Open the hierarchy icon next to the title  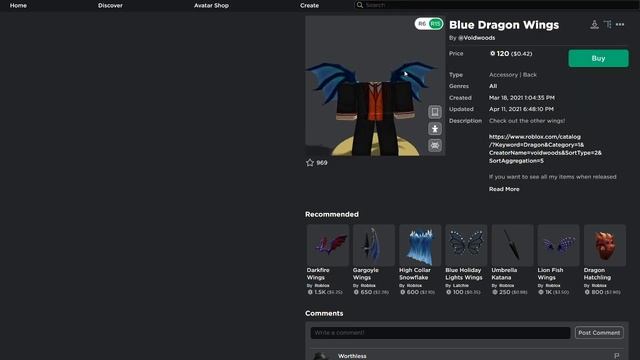click(x=607, y=24)
